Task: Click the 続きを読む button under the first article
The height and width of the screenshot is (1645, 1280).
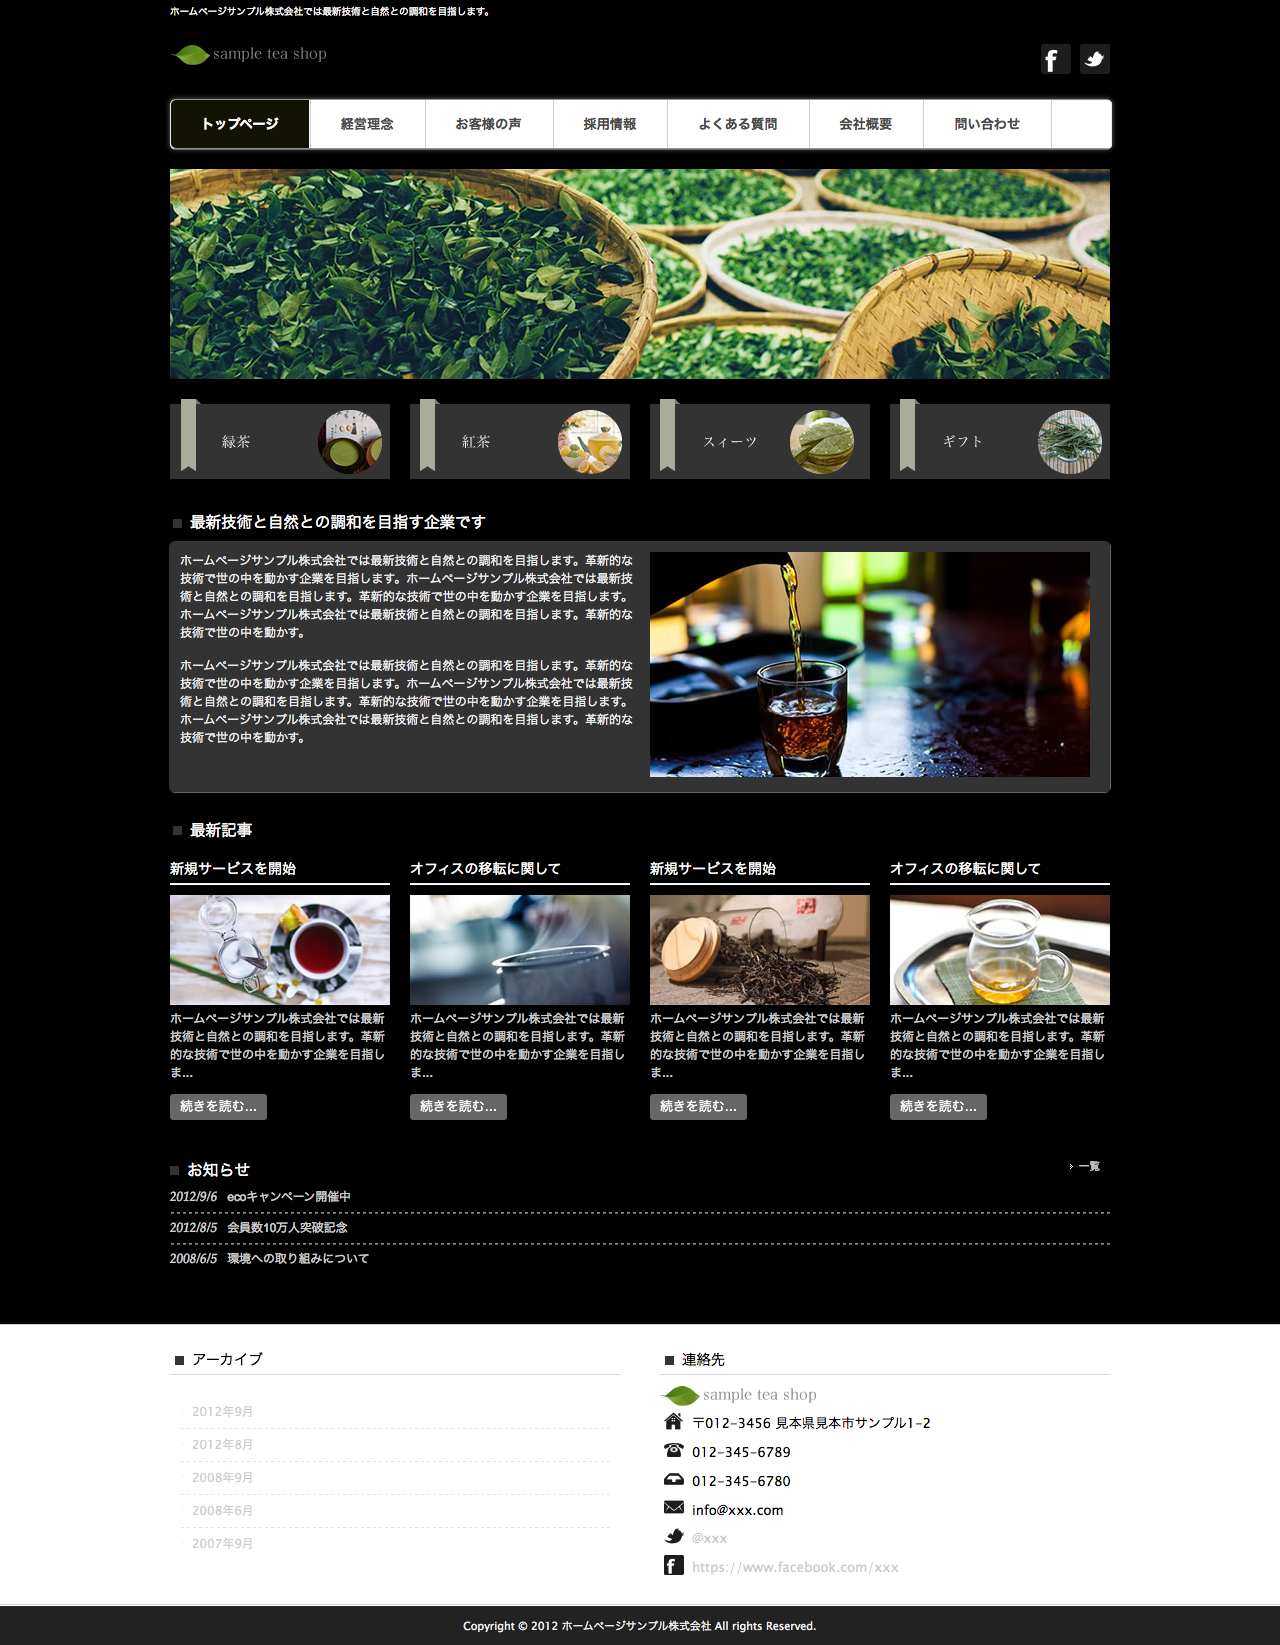Action: click(x=218, y=1106)
